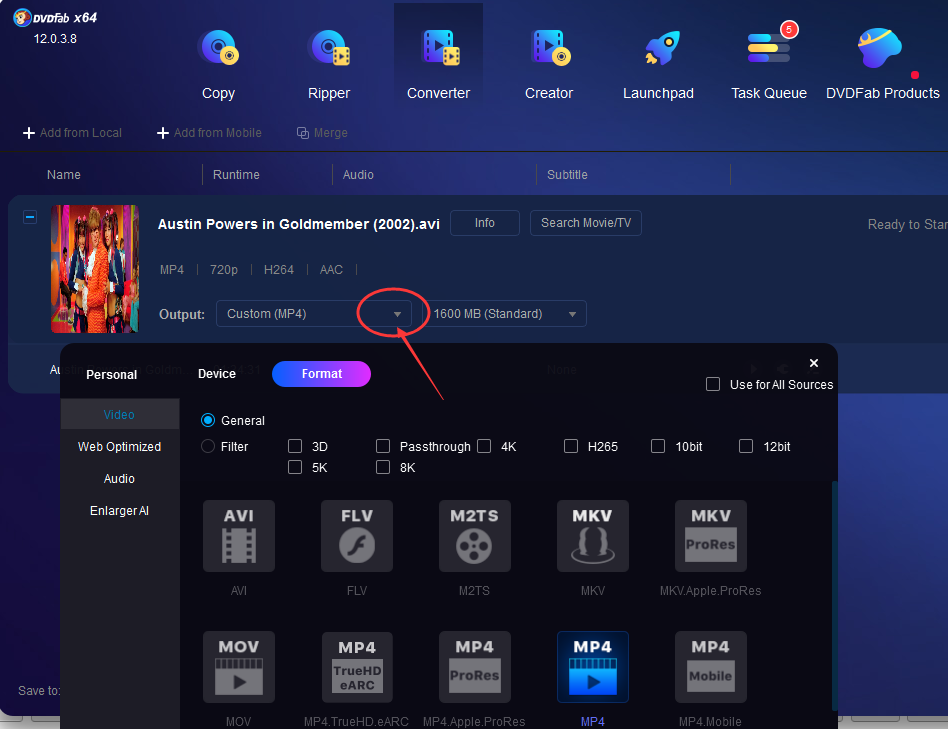Viewport: 948px width, 729px height.
Task: Select the Format tab
Action: [322, 374]
